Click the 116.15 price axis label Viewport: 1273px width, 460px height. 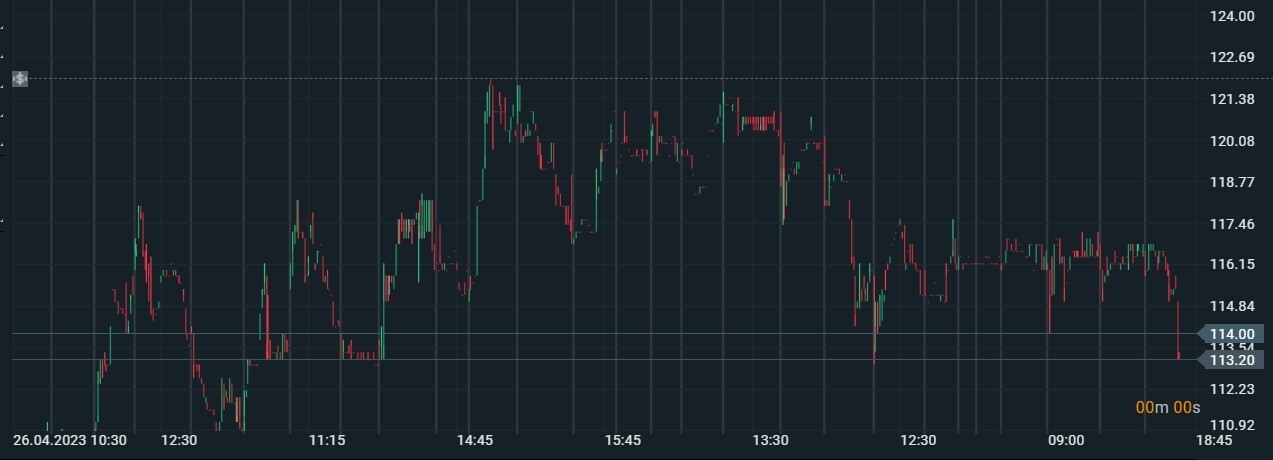click(1232, 265)
